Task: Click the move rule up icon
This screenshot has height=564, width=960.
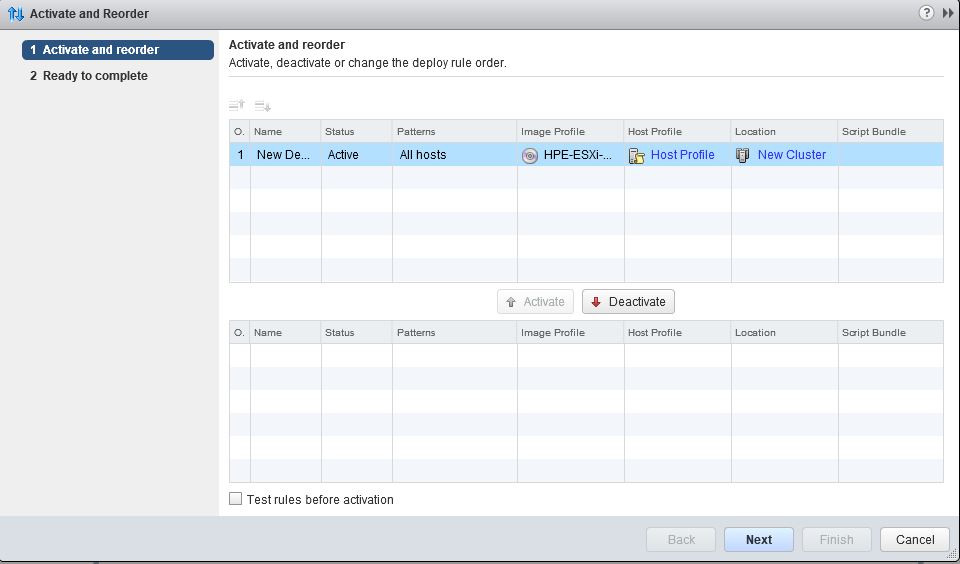Action: pyautogui.click(x=237, y=105)
